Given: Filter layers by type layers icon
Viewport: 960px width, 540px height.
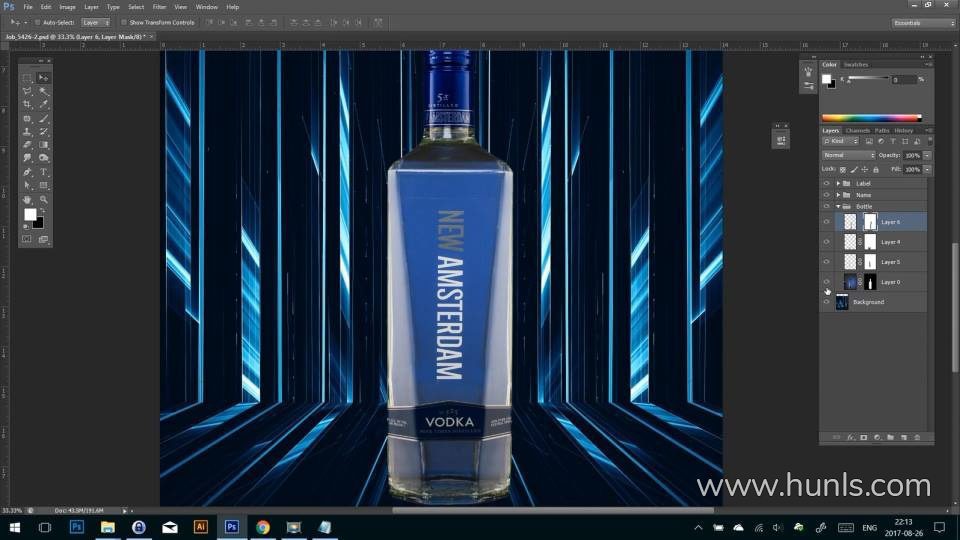Looking at the screenshot, I should [x=893, y=141].
